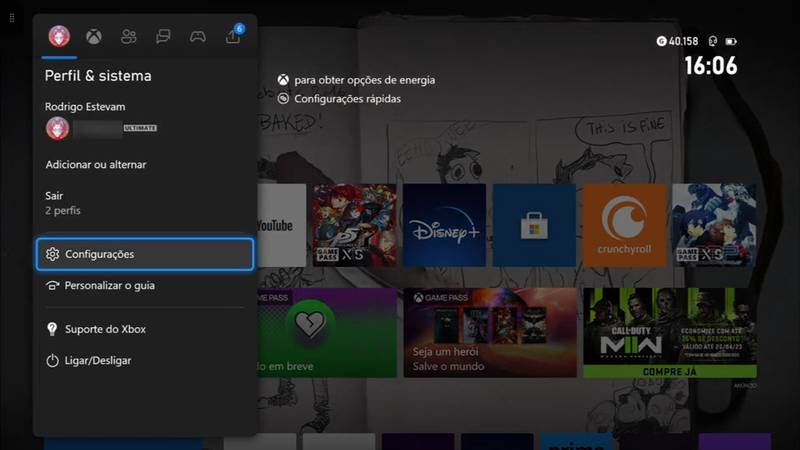Click the Ligar/Desligar power icon
This screenshot has height=450, width=800.
(x=52, y=361)
